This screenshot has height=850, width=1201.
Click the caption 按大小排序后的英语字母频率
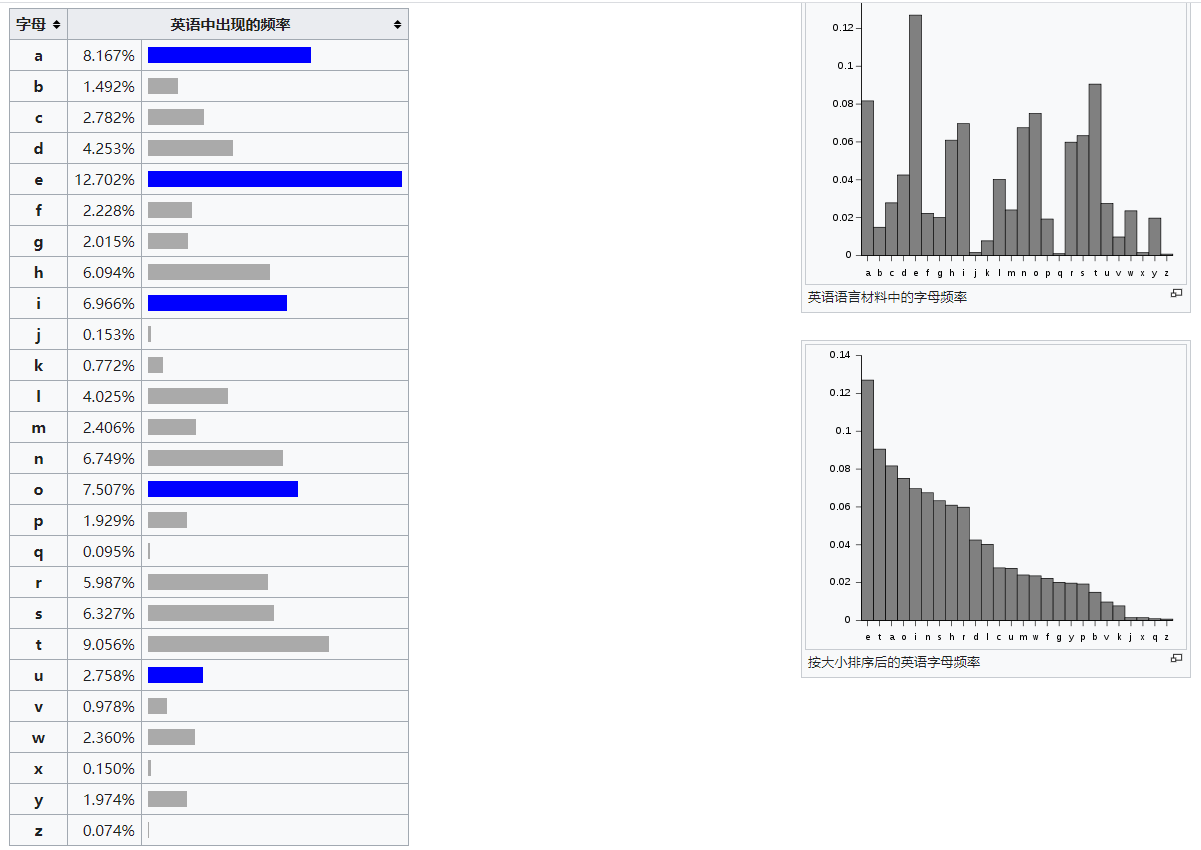click(x=893, y=662)
